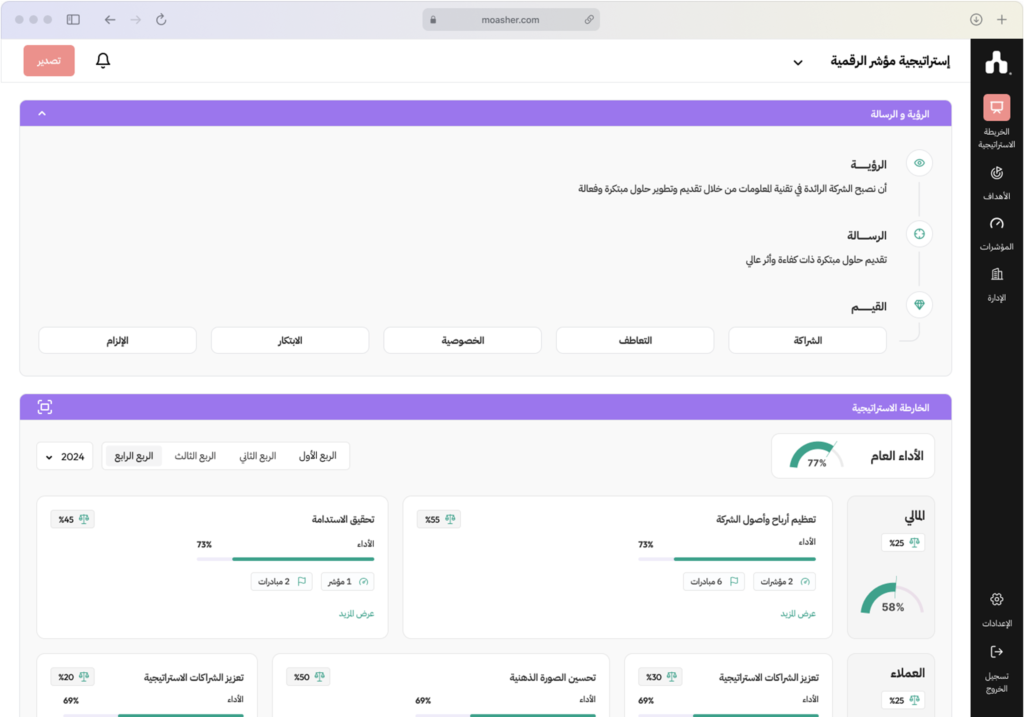Click the تصدير export button

49,61
